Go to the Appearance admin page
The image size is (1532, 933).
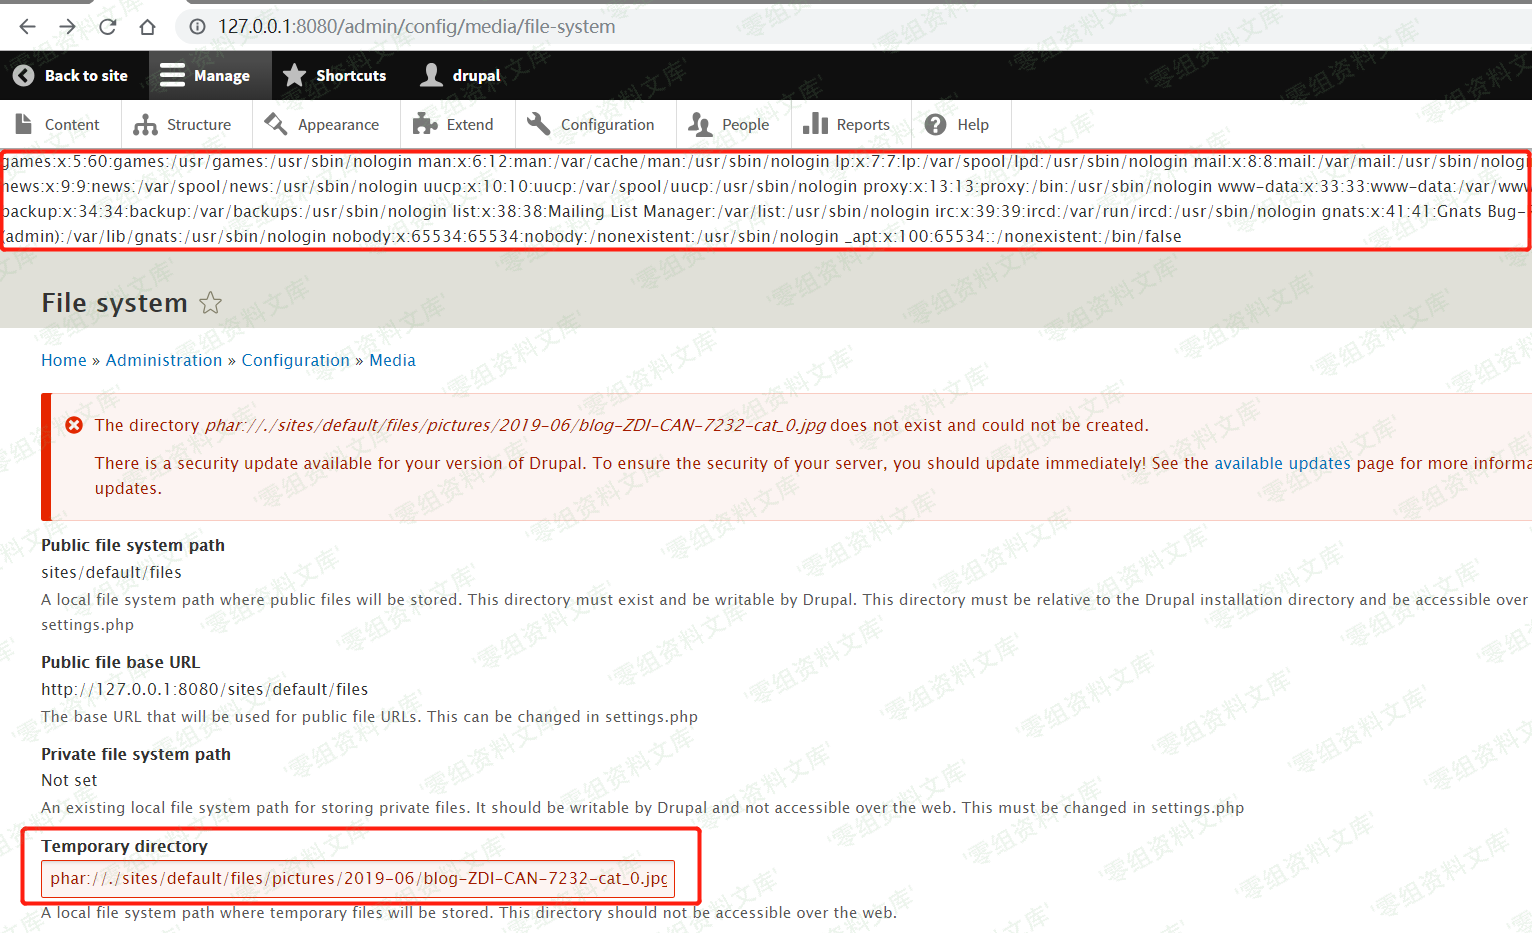[x=322, y=125]
